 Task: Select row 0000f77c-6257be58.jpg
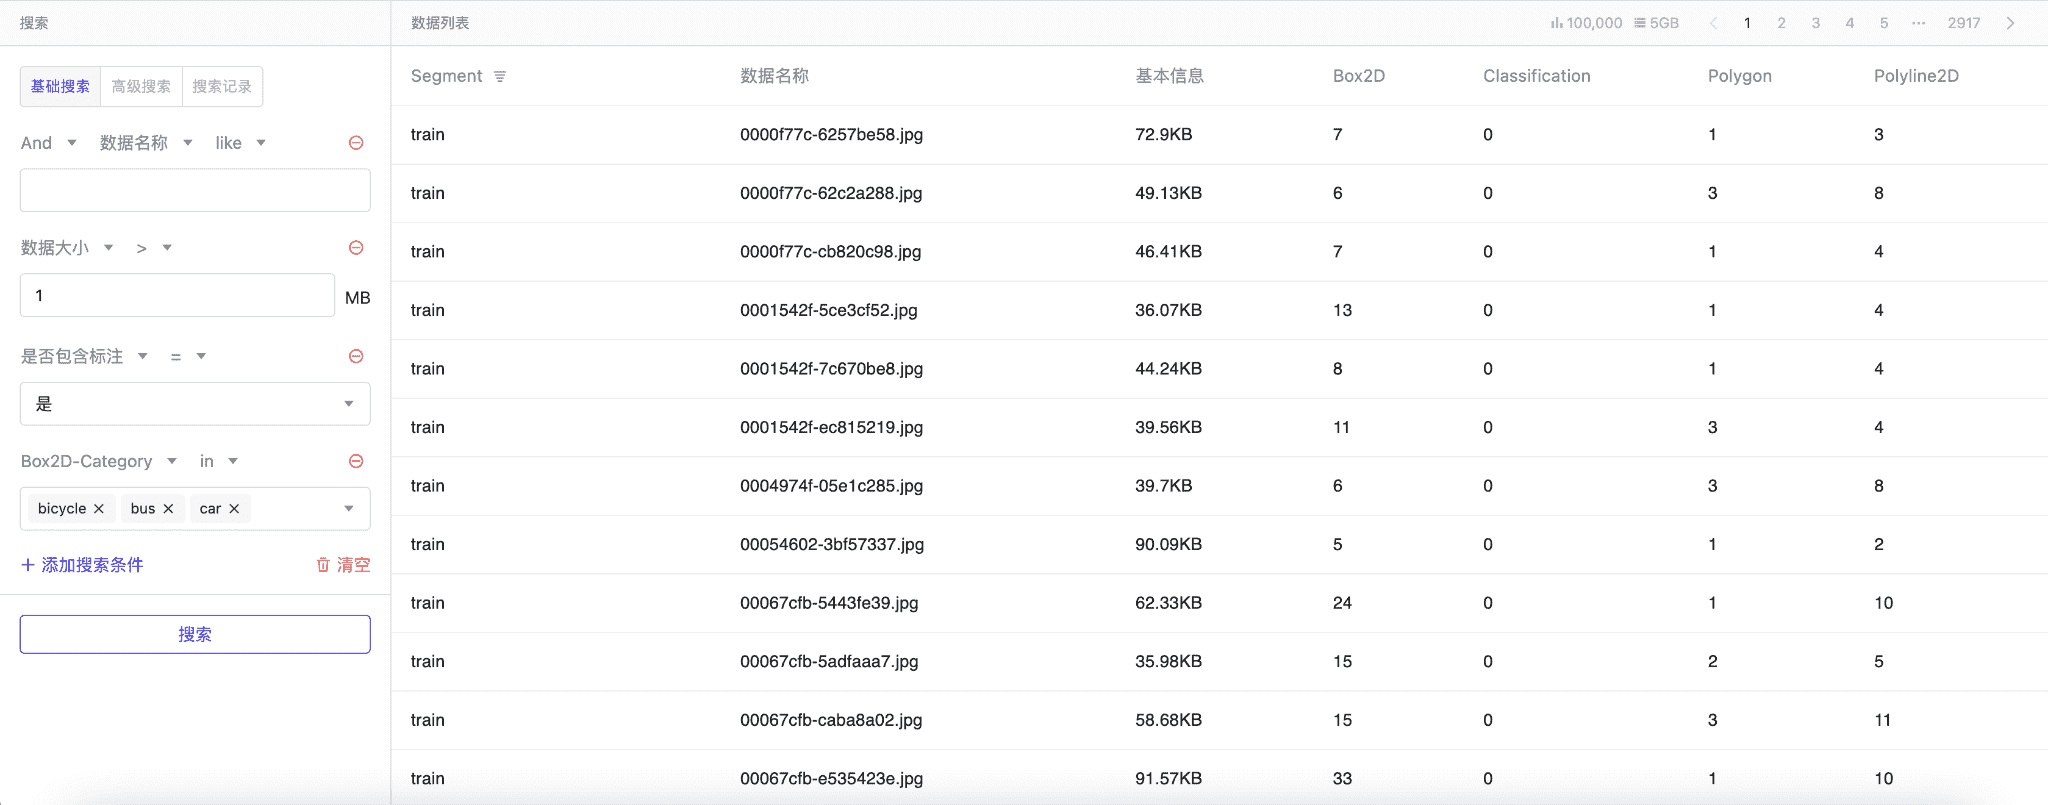pyautogui.click(x=1219, y=135)
